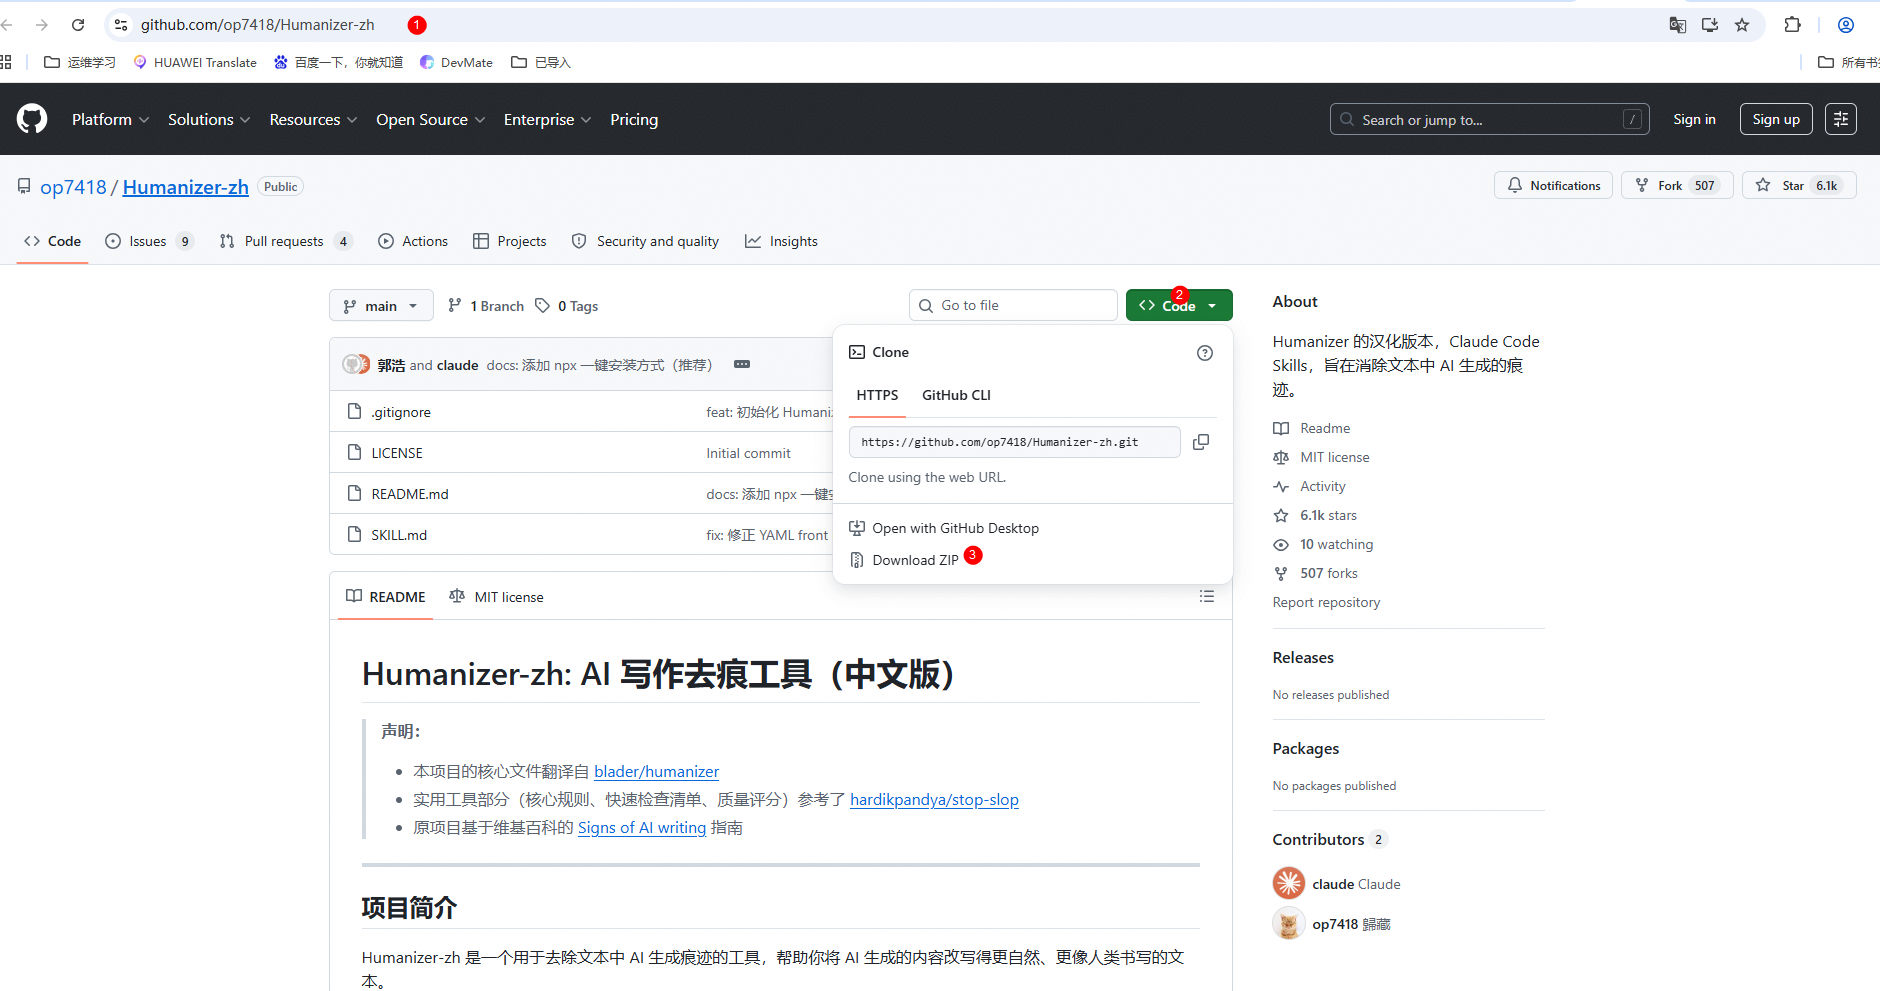This screenshot has height=991, width=1880.
Task: View the 0 Tags list
Action: [567, 306]
